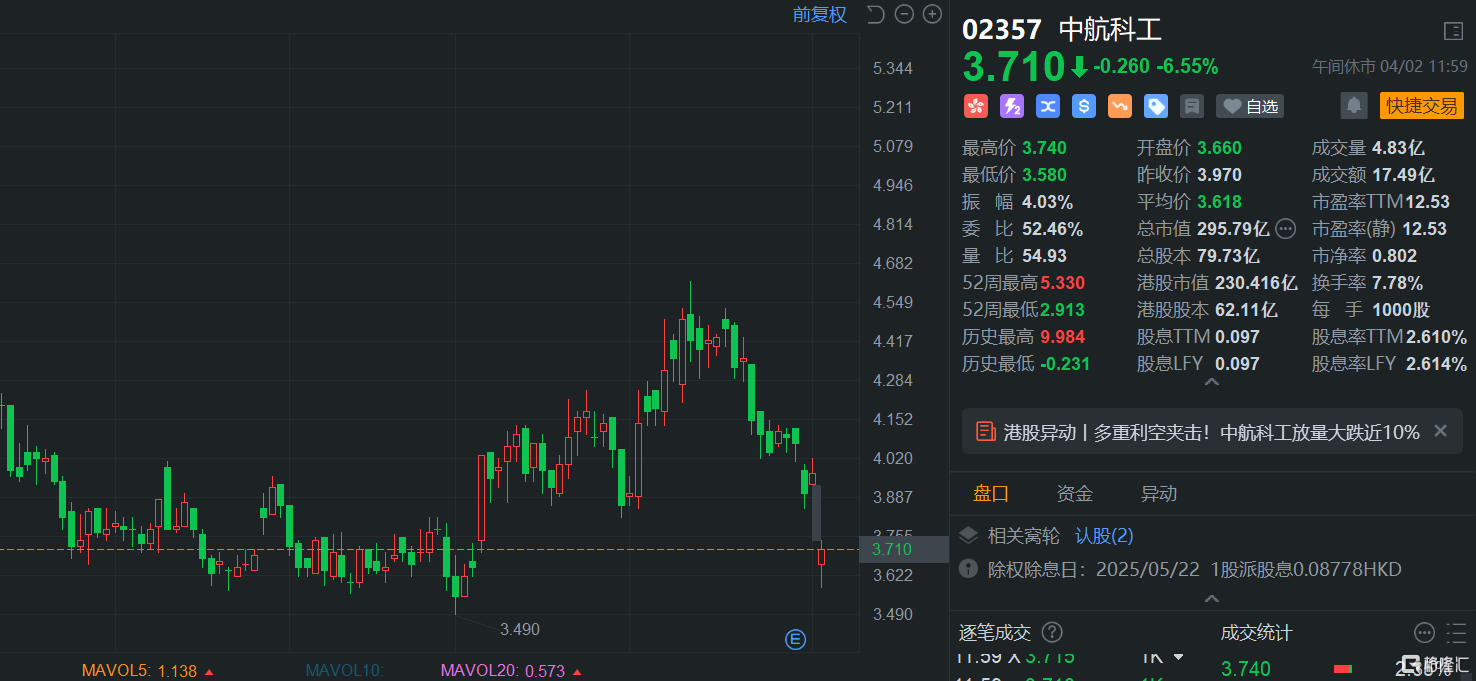Click the layers icon beside 相关窝轮
Viewport: 1476px width, 681px height.
point(968,536)
